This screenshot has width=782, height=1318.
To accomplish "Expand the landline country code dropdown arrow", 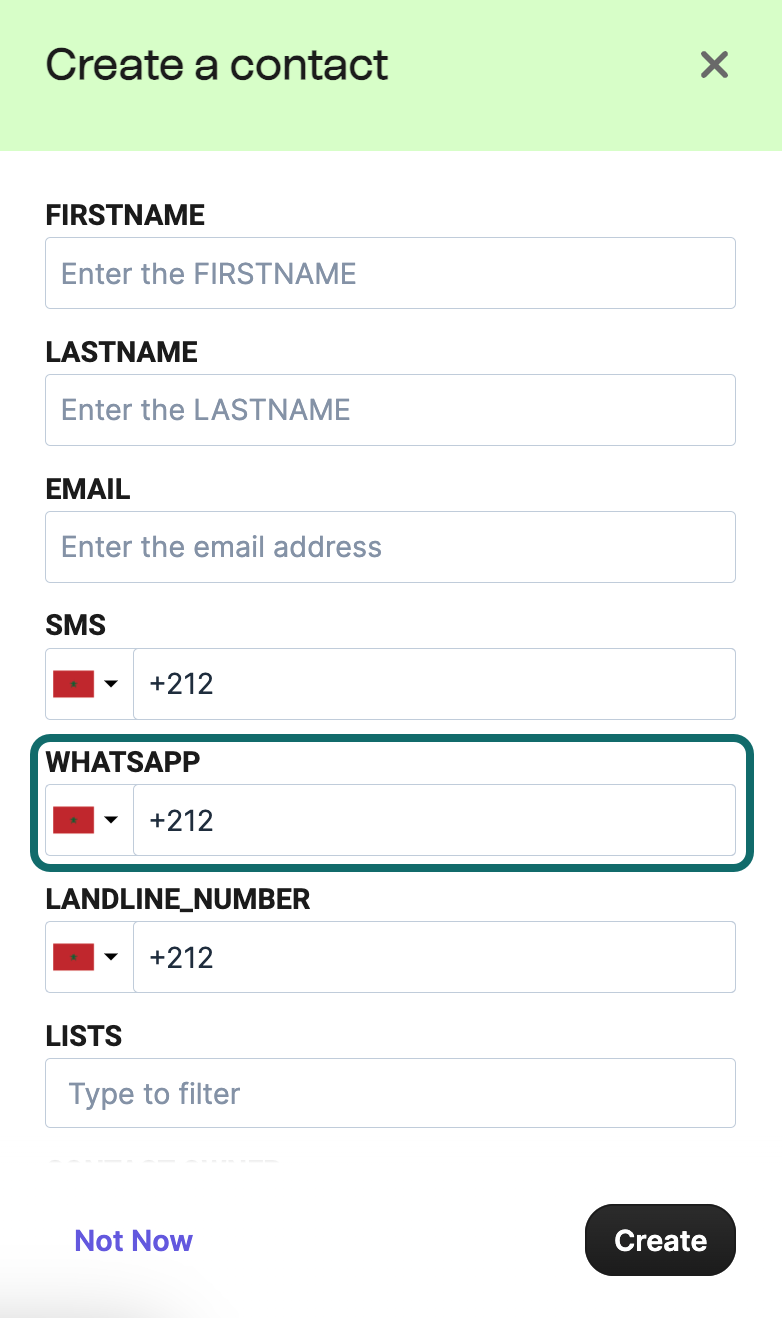I will point(113,956).
